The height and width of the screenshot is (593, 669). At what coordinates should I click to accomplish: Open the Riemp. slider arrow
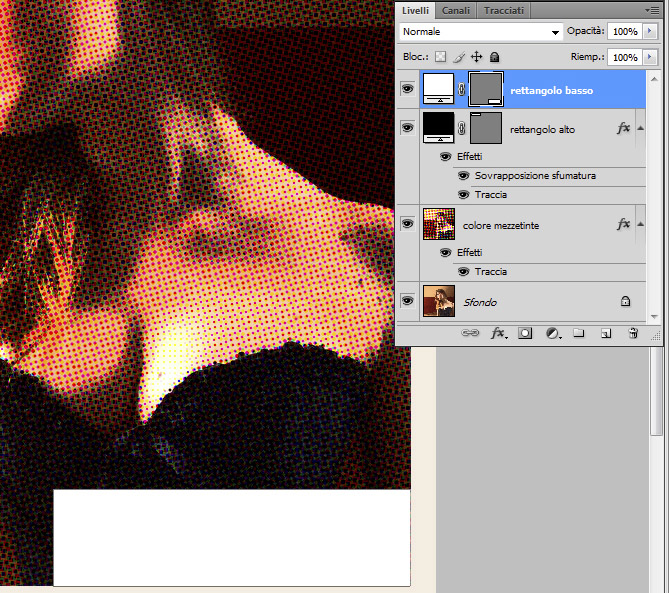650,57
